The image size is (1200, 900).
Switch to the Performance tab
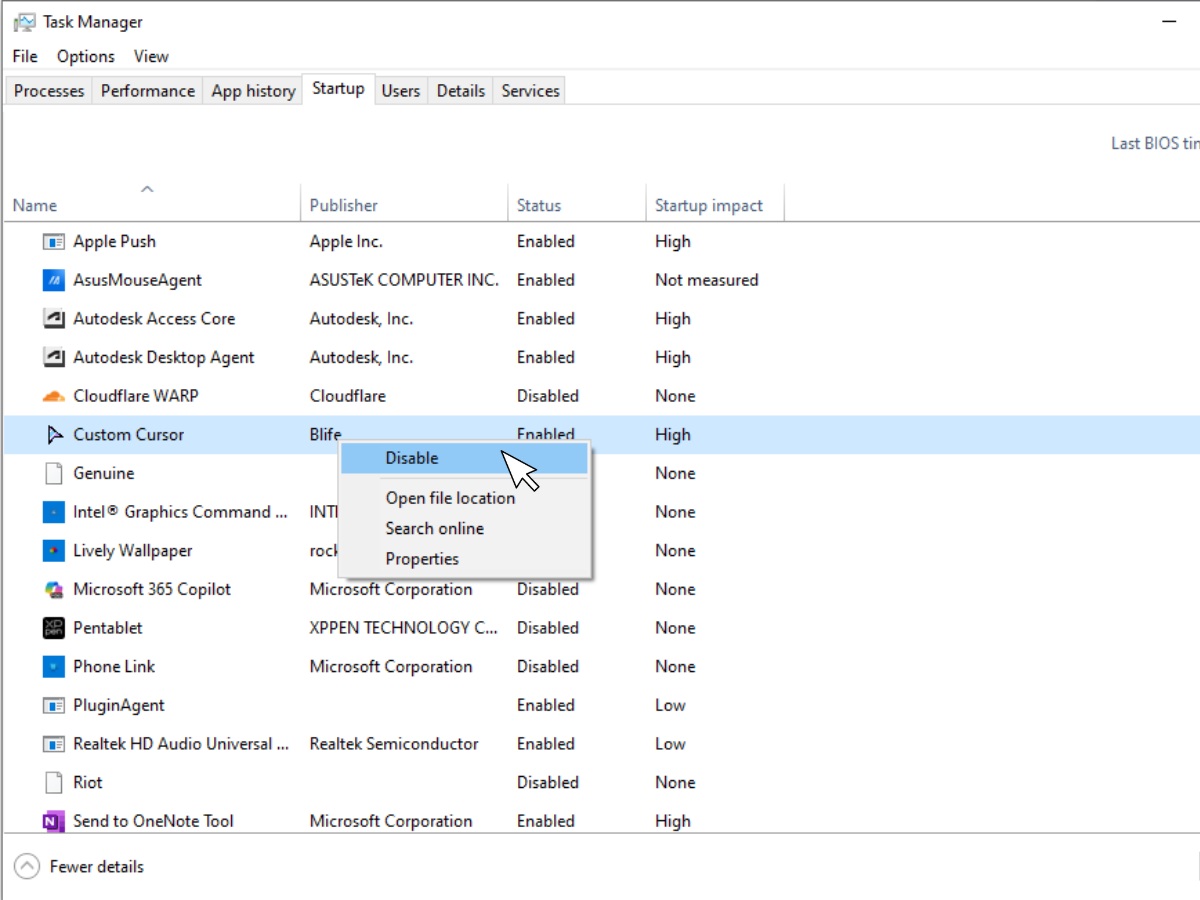pyautogui.click(x=148, y=91)
